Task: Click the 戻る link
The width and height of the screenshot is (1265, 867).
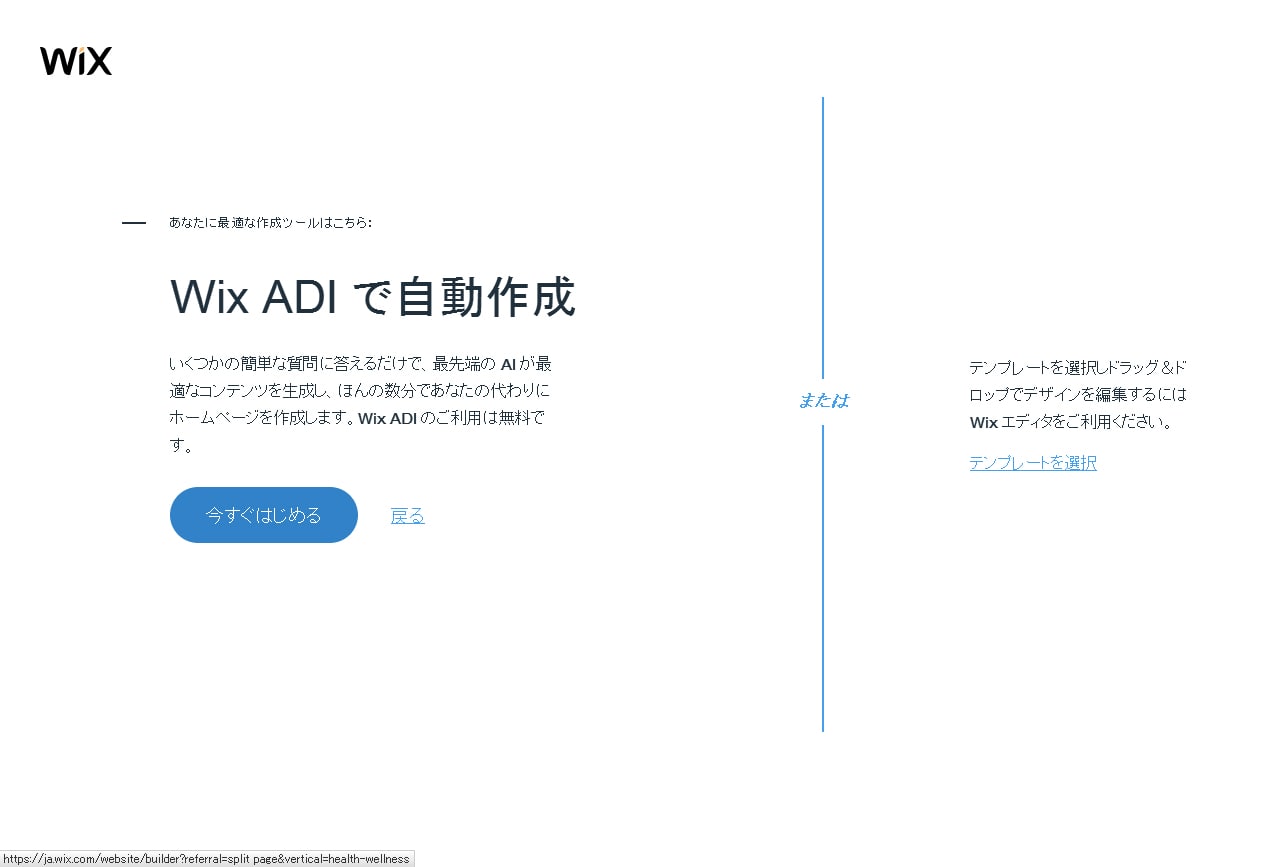Action: pos(408,516)
